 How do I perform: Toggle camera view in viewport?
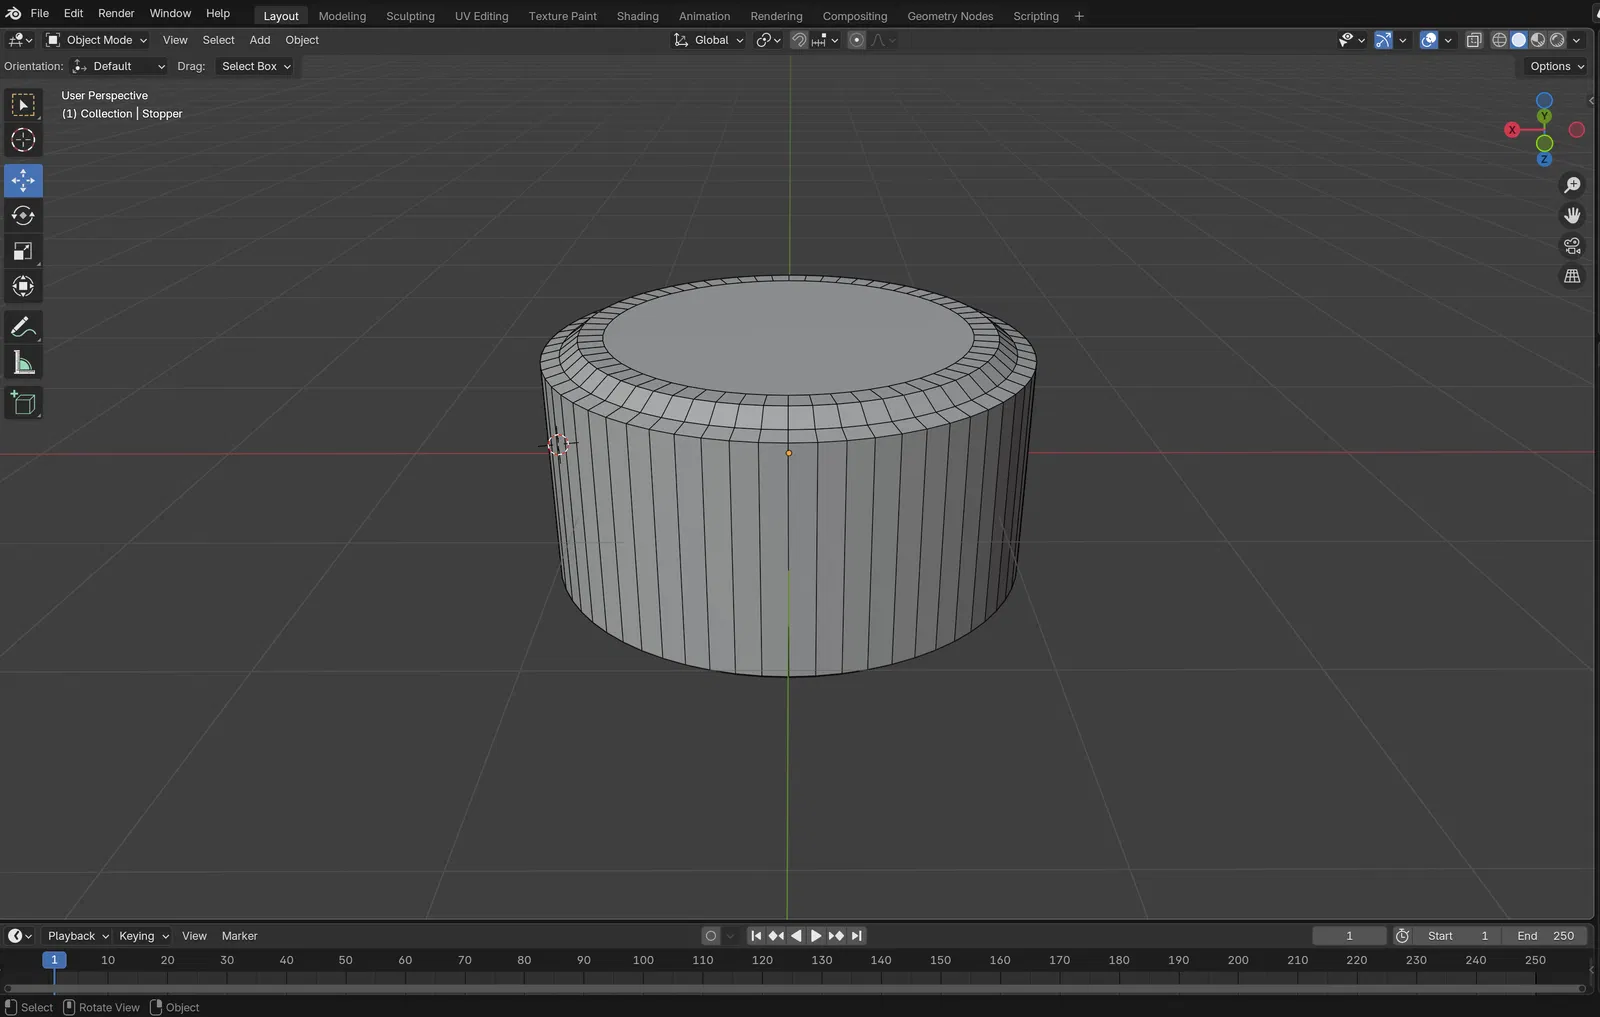click(x=1572, y=246)
